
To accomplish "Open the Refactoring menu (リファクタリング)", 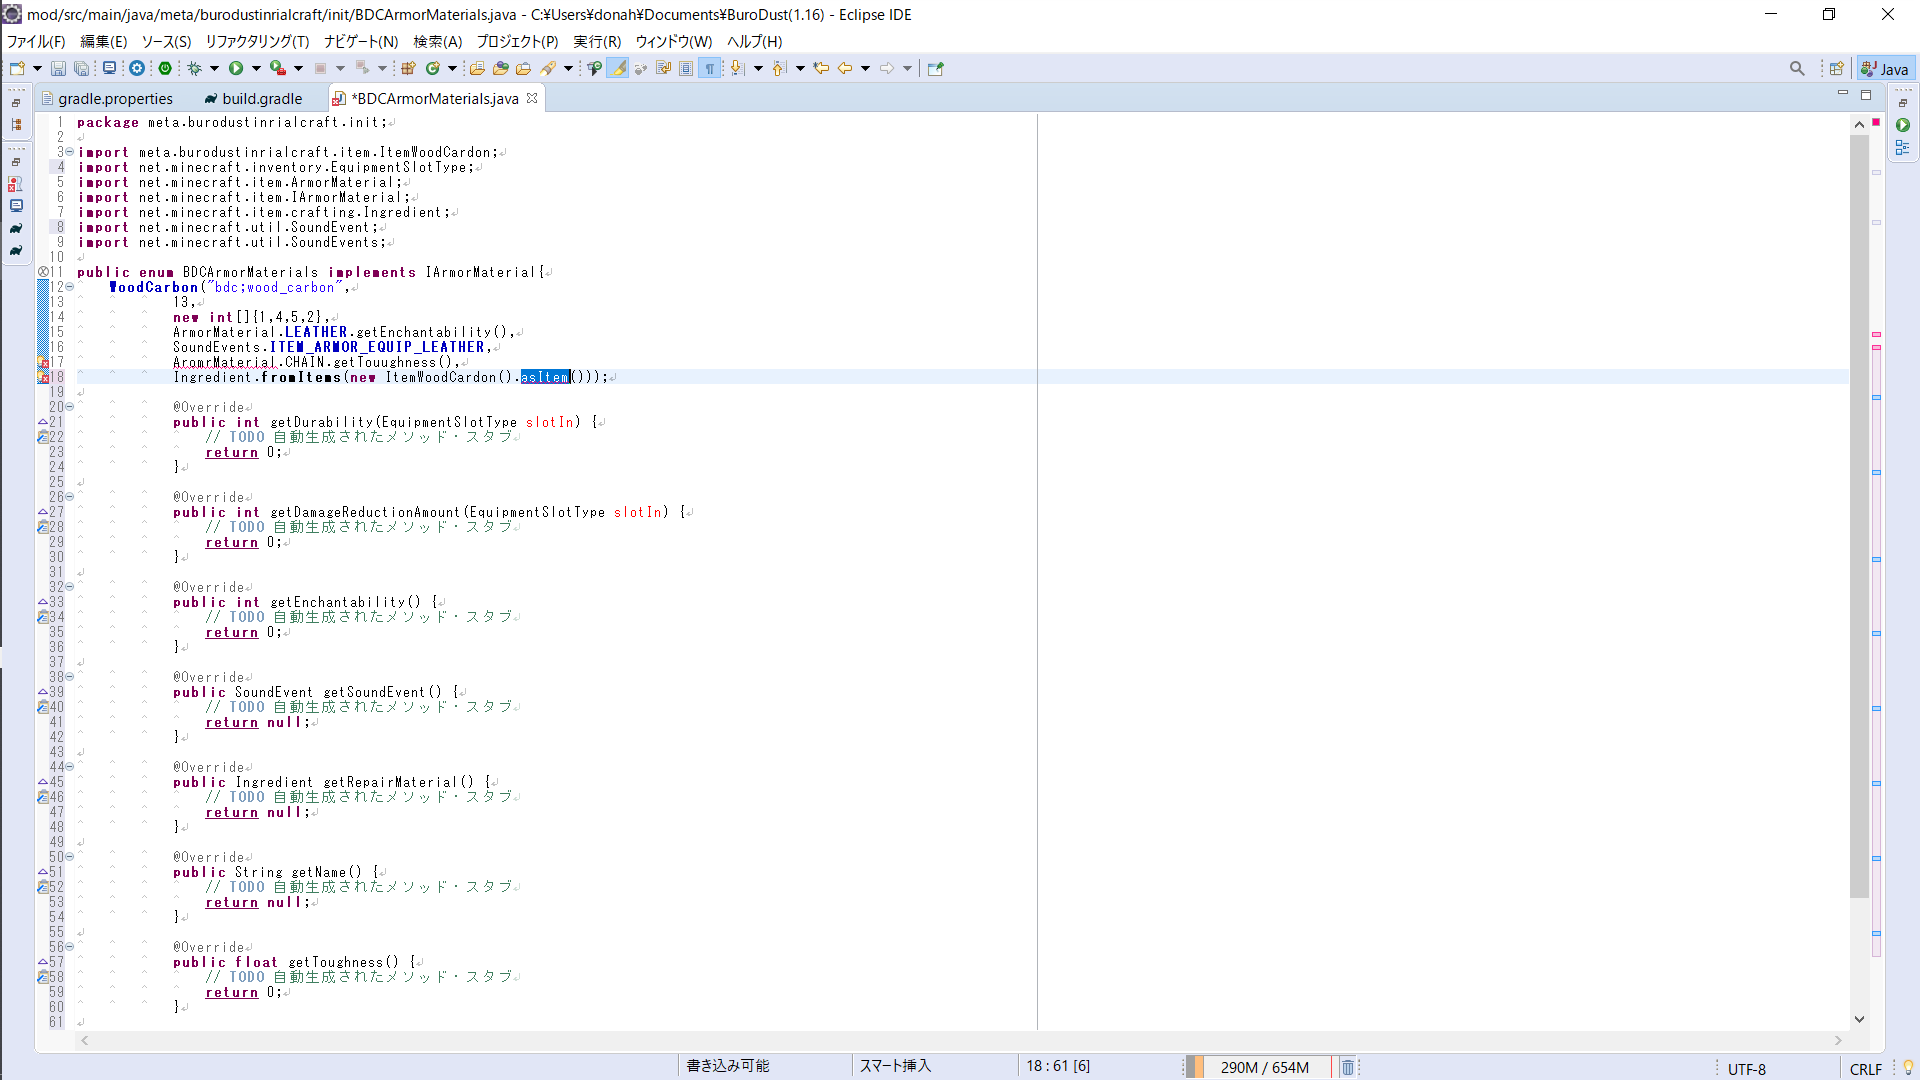I will (x=257, y=41).
